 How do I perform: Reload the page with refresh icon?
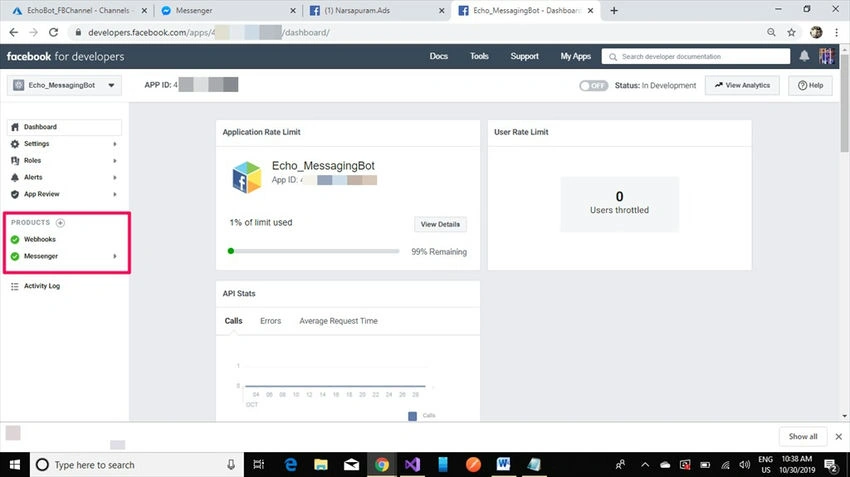[x=53, y=33]
